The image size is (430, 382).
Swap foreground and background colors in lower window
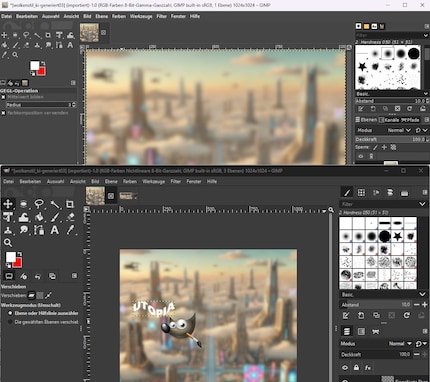(20, 254)
